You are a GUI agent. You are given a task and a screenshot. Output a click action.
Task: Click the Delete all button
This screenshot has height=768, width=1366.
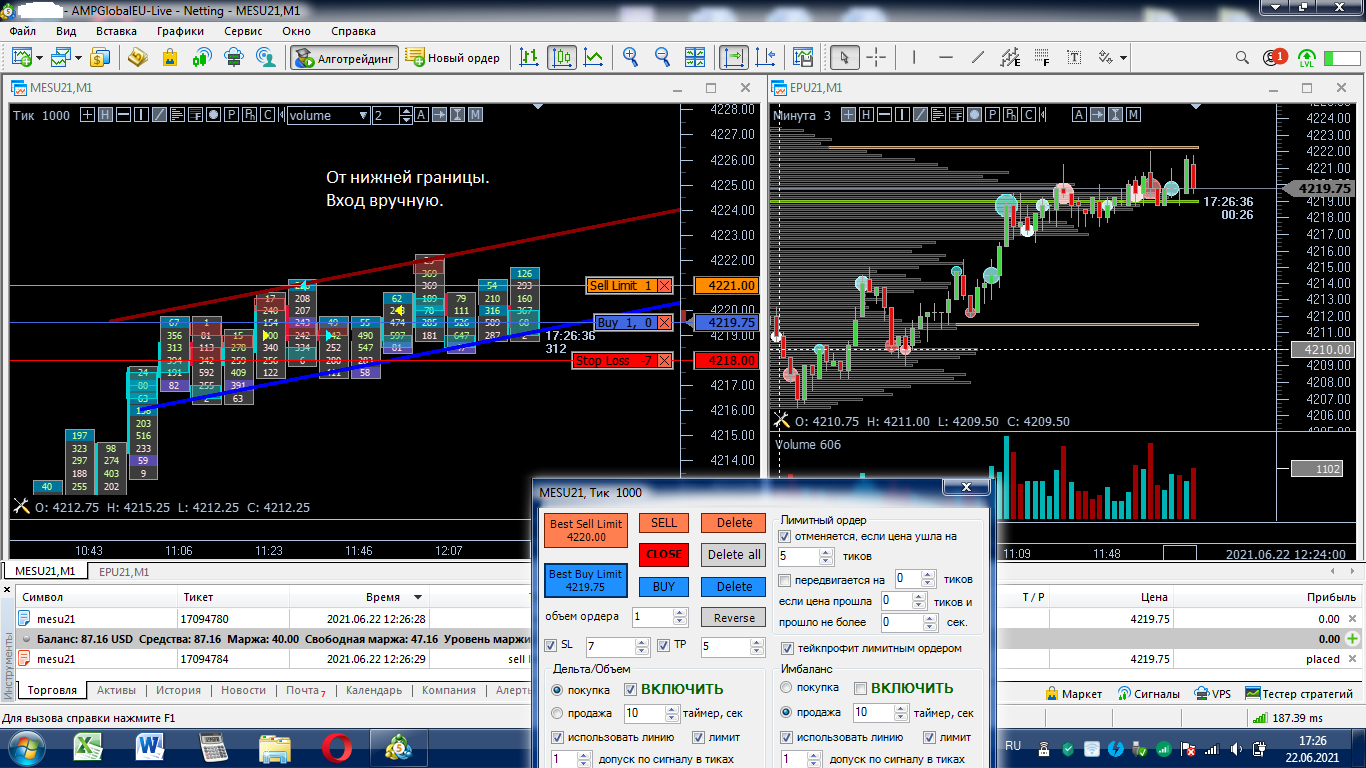(734, 554)
